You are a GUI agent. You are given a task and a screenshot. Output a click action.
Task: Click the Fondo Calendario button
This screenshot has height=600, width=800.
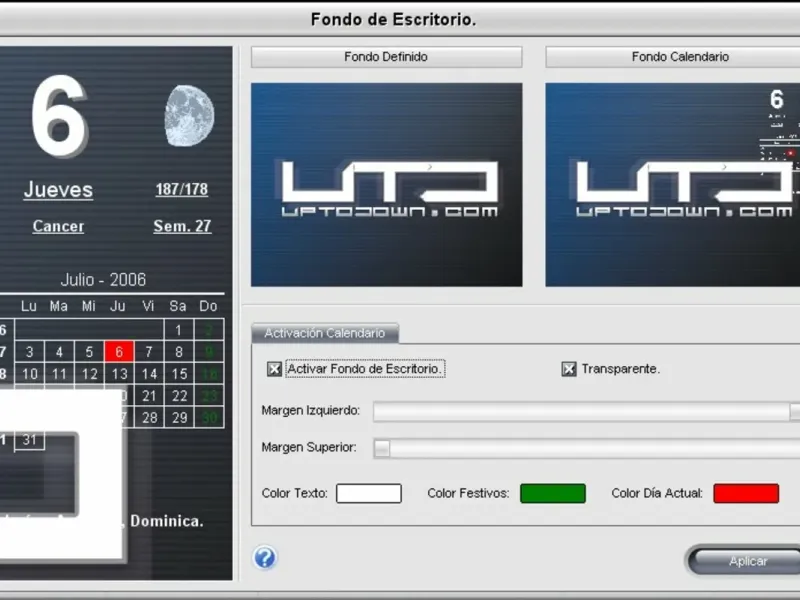(673, 57)
